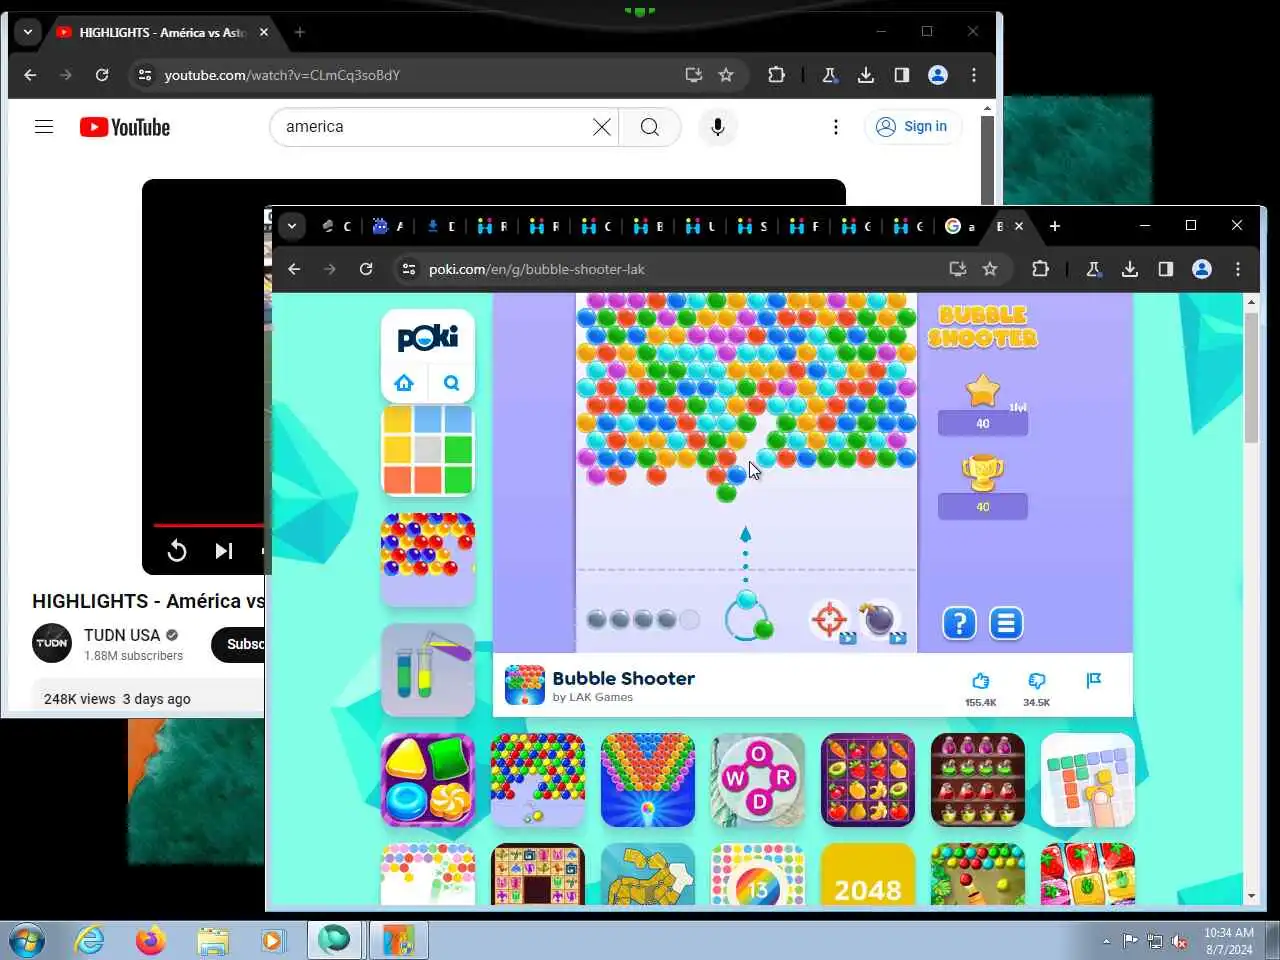Close the active Bubble Shooter tab
Viewport: 1280px width, 960px height.
[1019, 226]
